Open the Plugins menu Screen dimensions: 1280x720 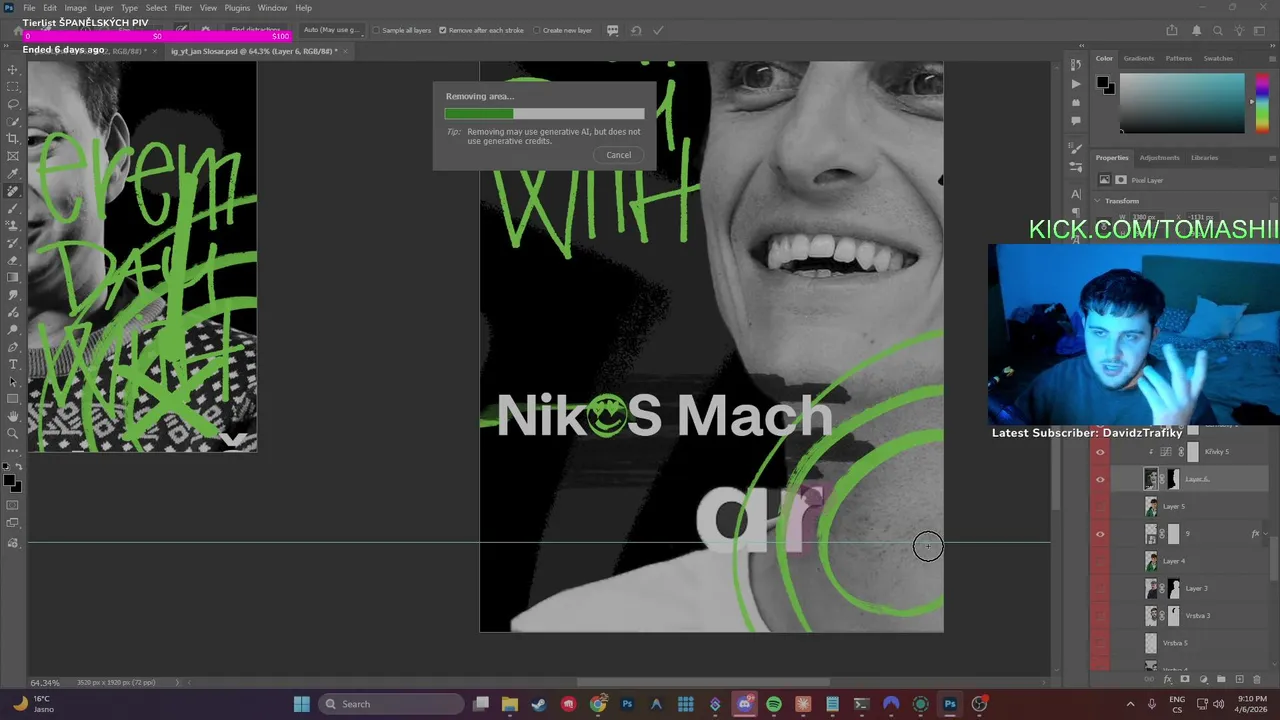(x=237, y=8)
